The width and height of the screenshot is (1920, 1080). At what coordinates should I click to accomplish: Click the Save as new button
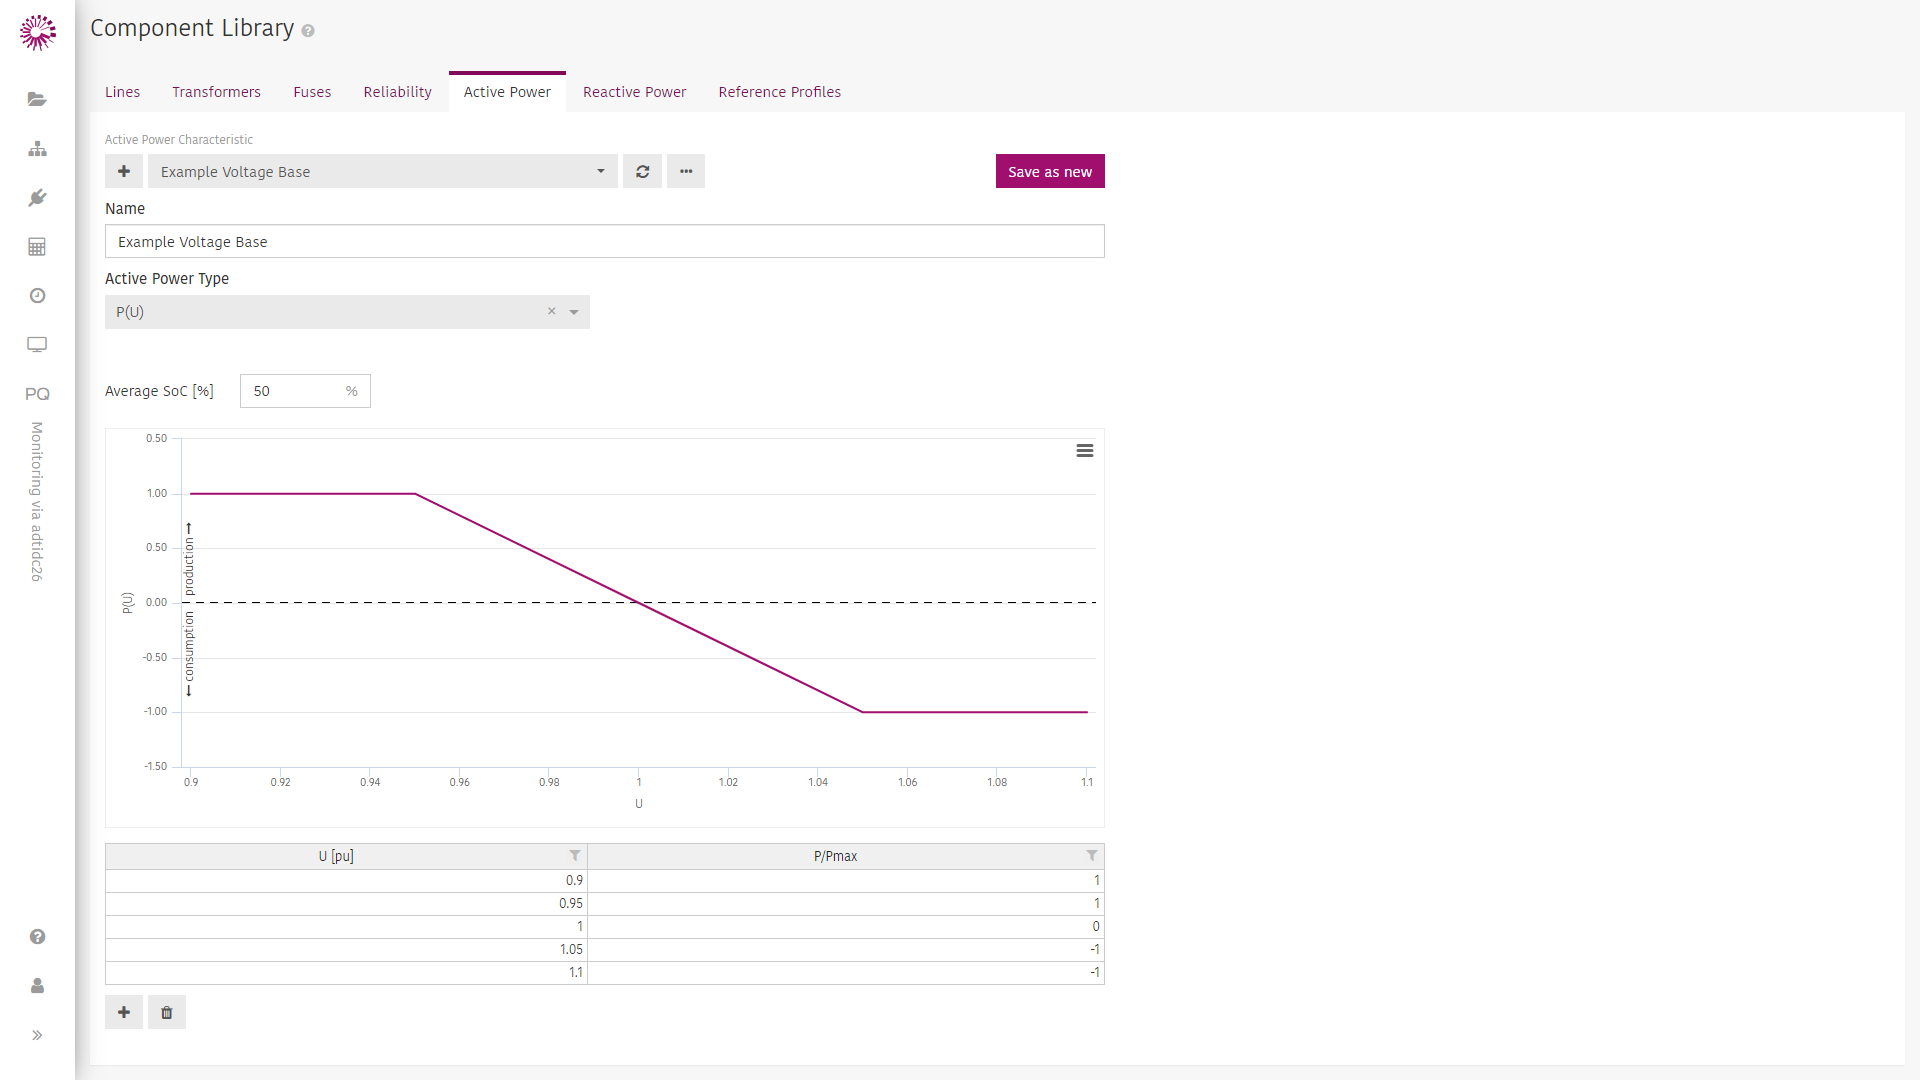(1050, 171)
